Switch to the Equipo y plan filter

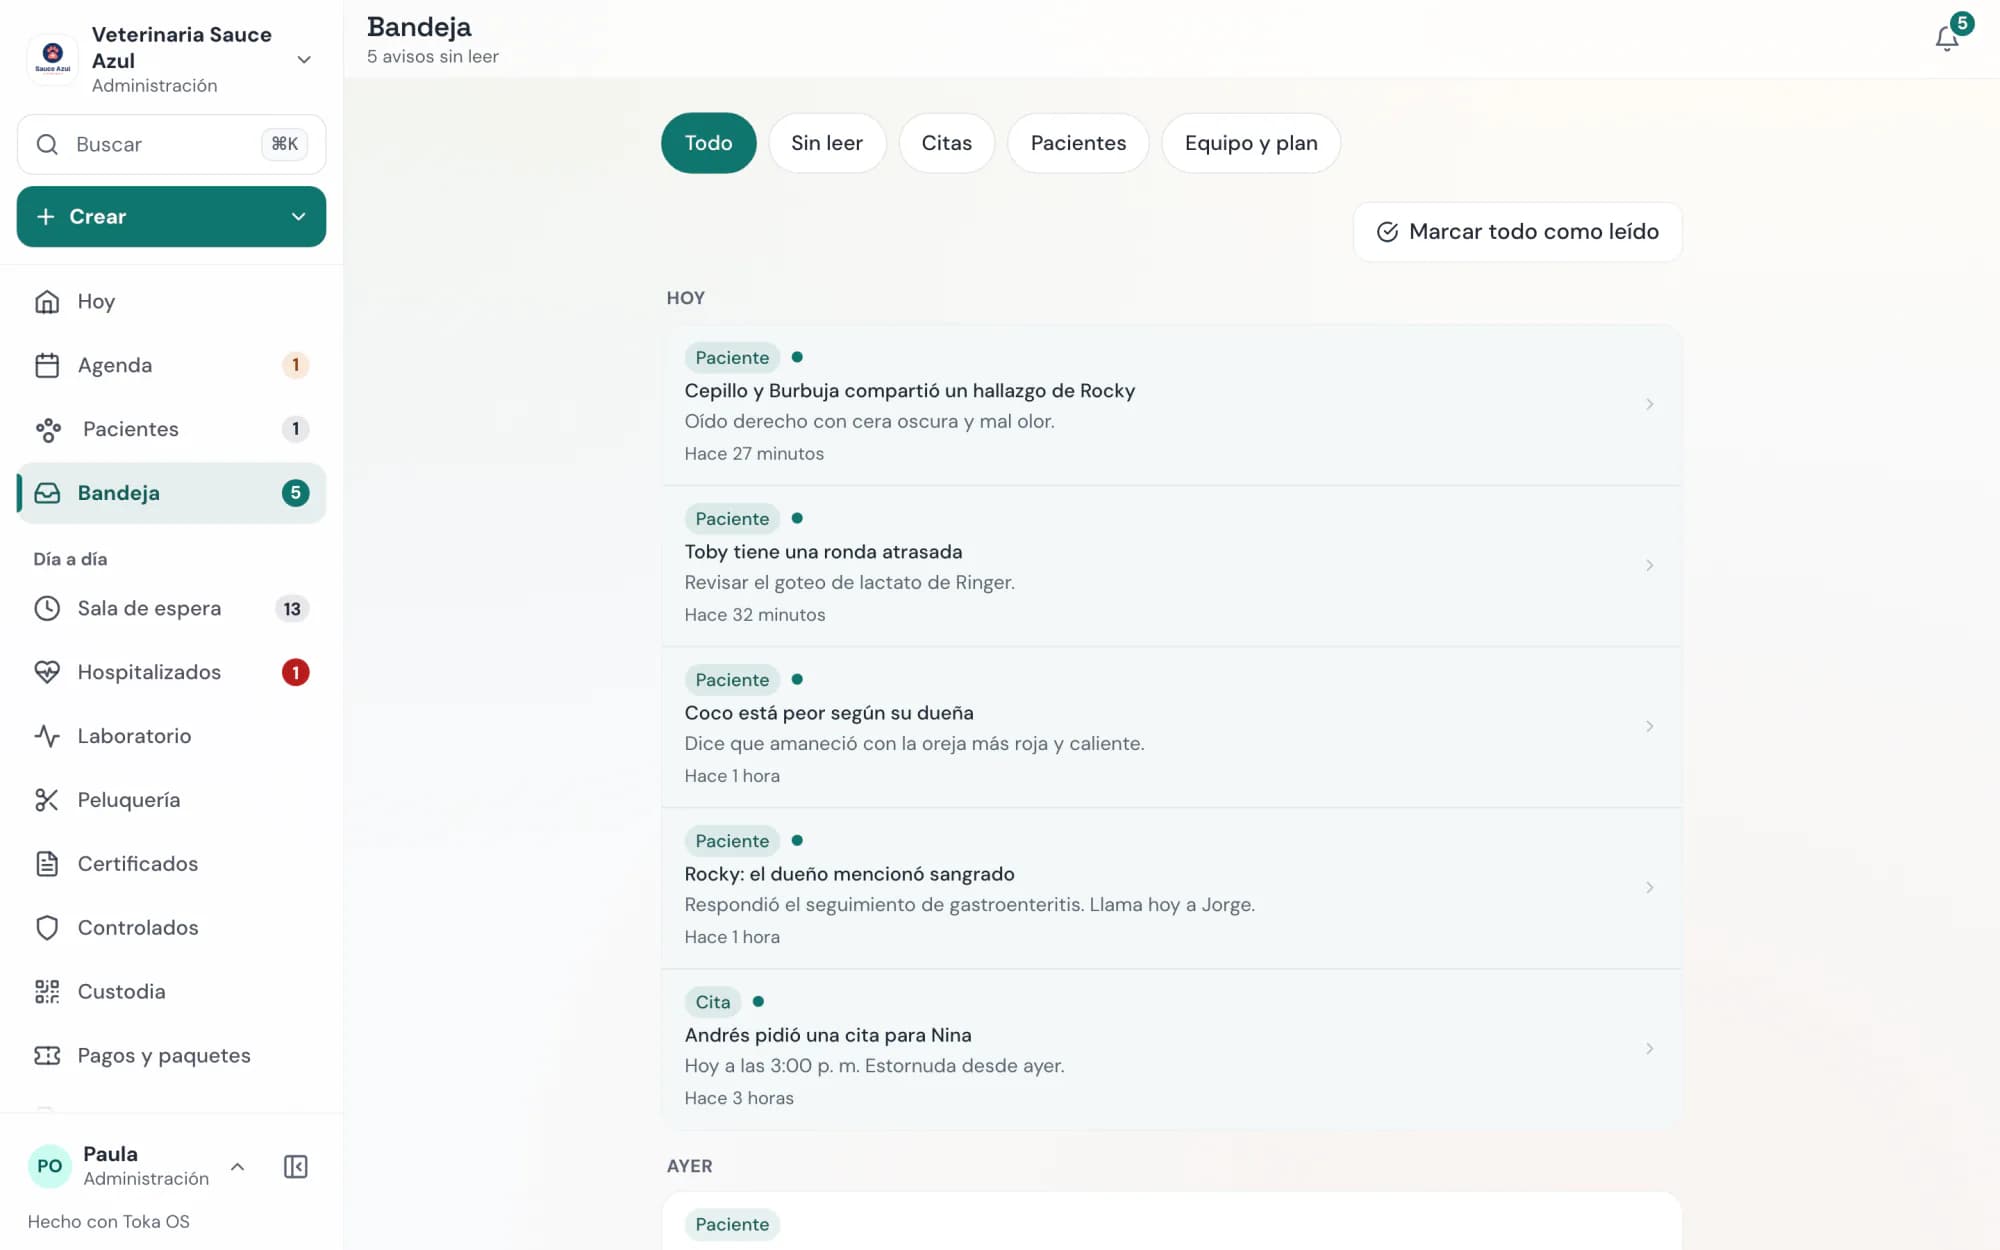pyautogui.click(x=1251, y=143)
